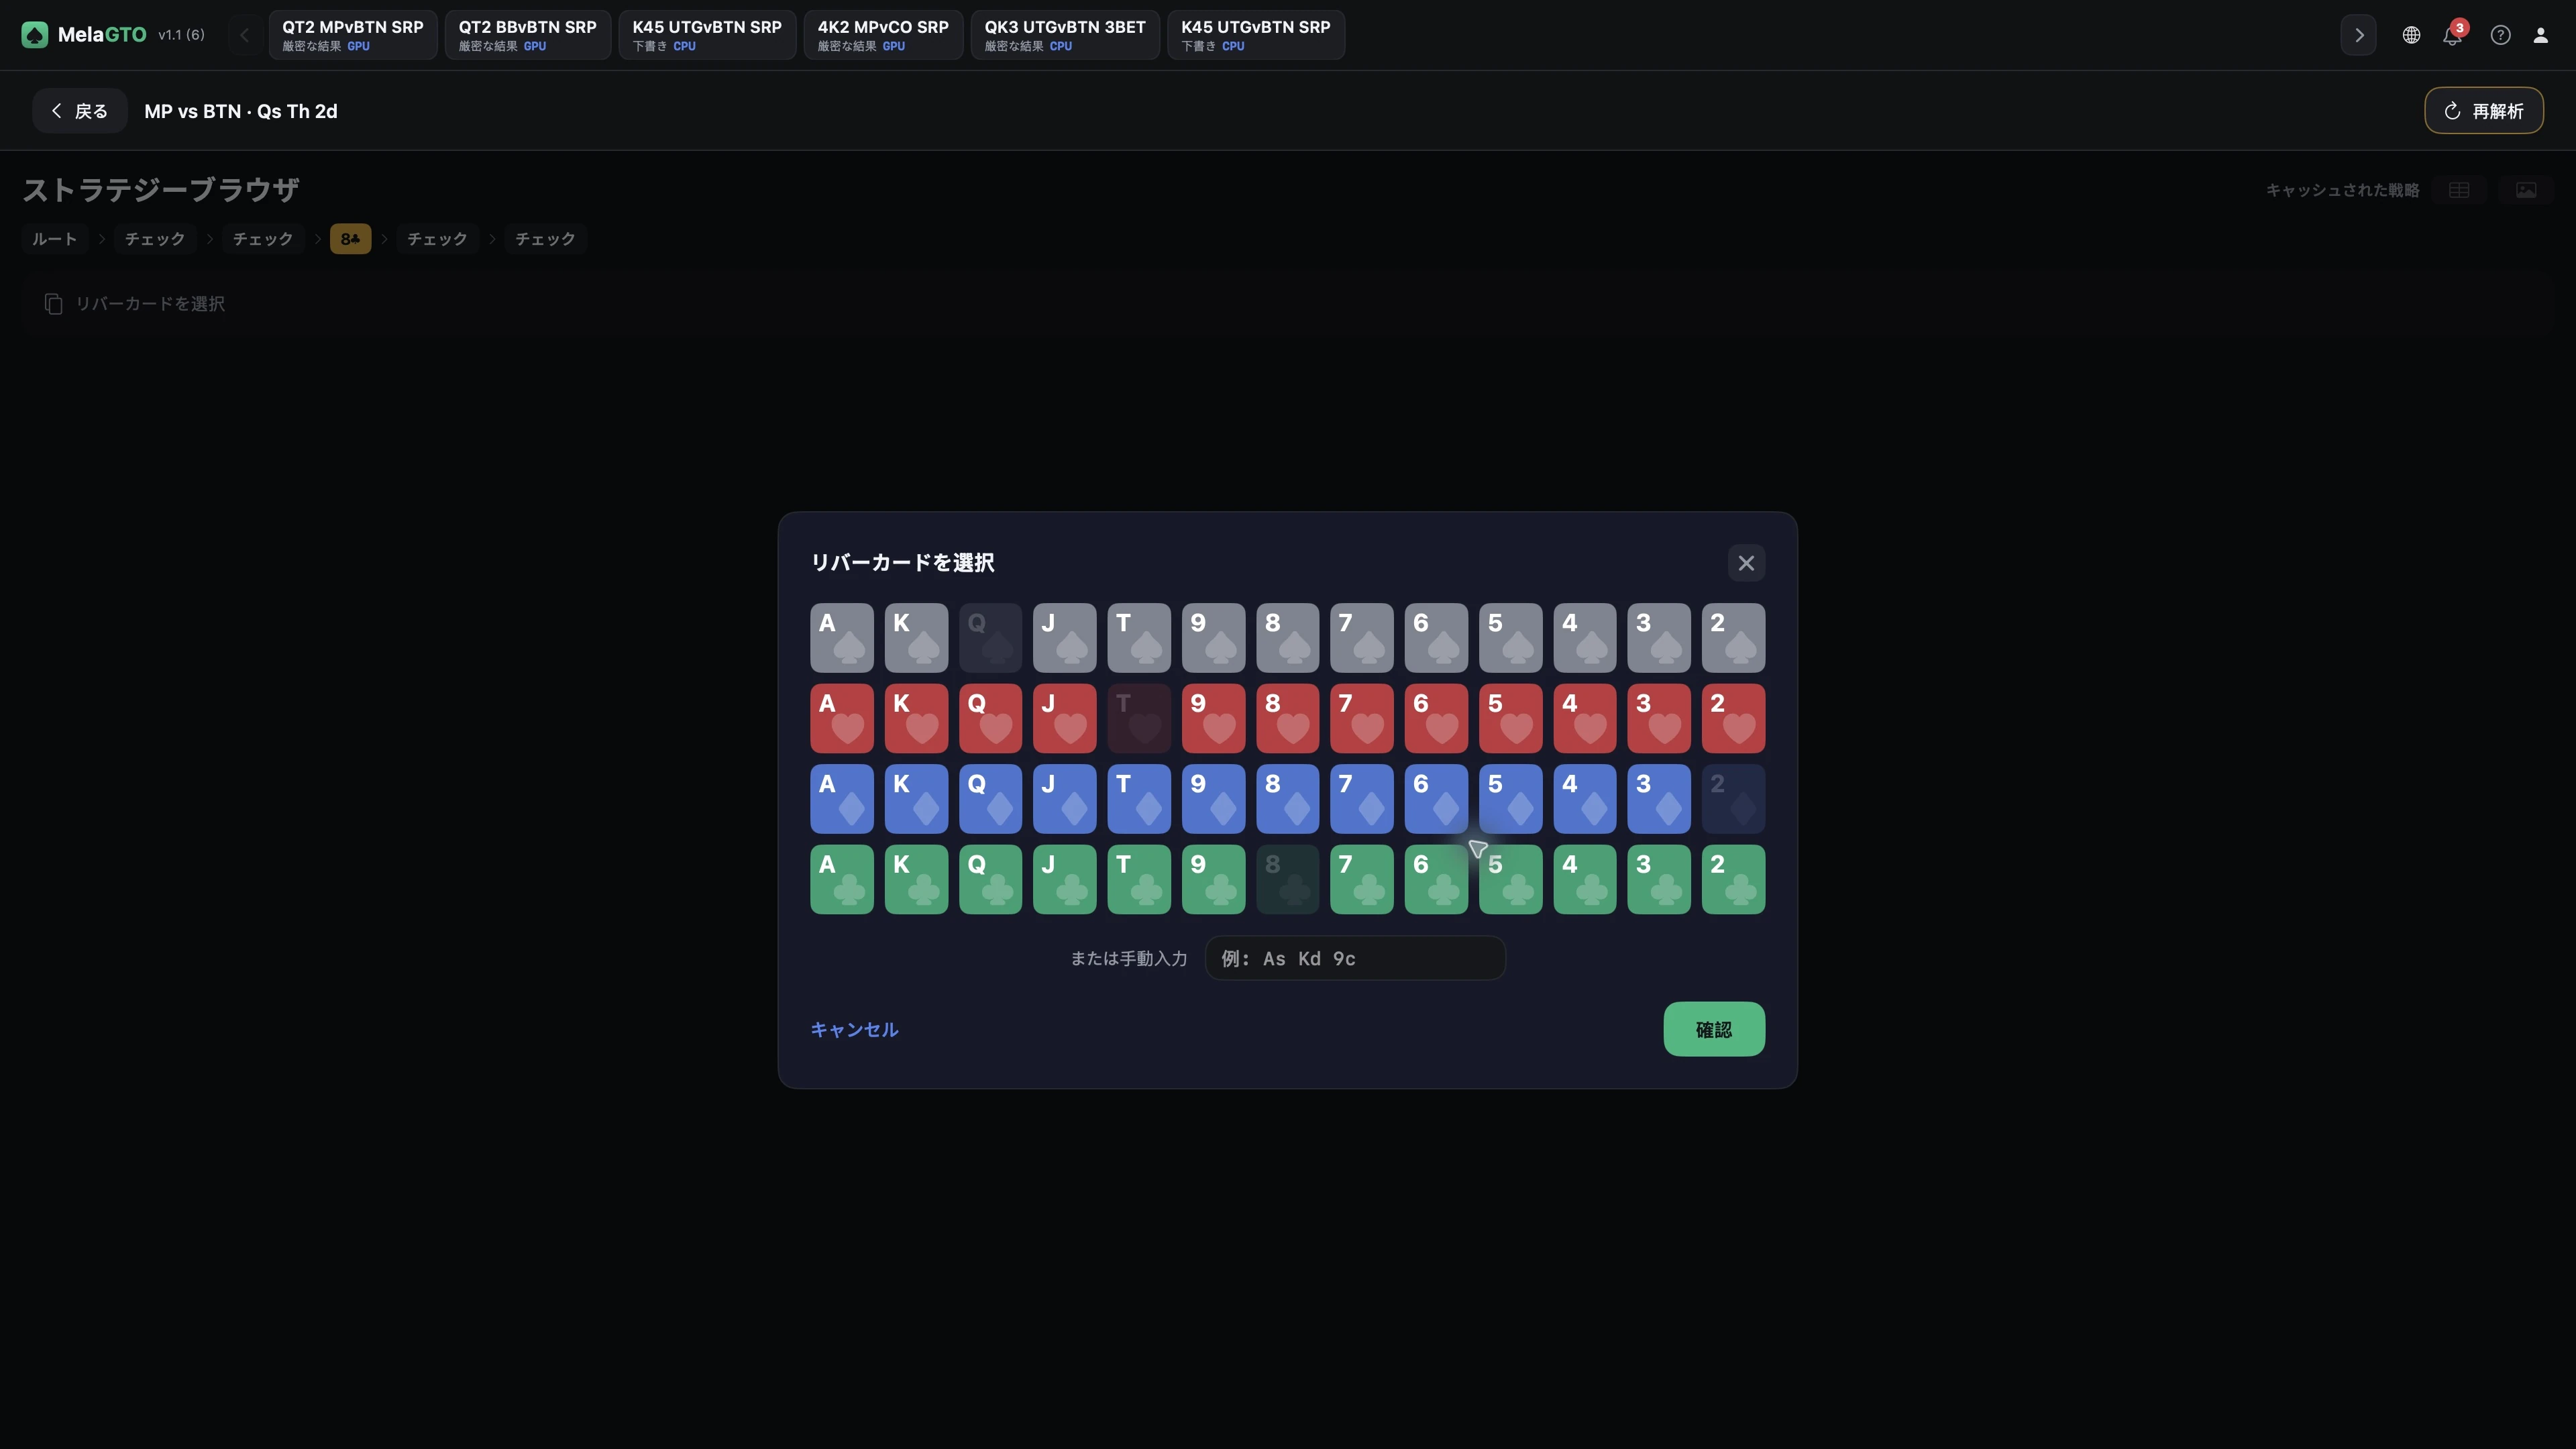Select the 5 of diamonds card

point(1510,799)
